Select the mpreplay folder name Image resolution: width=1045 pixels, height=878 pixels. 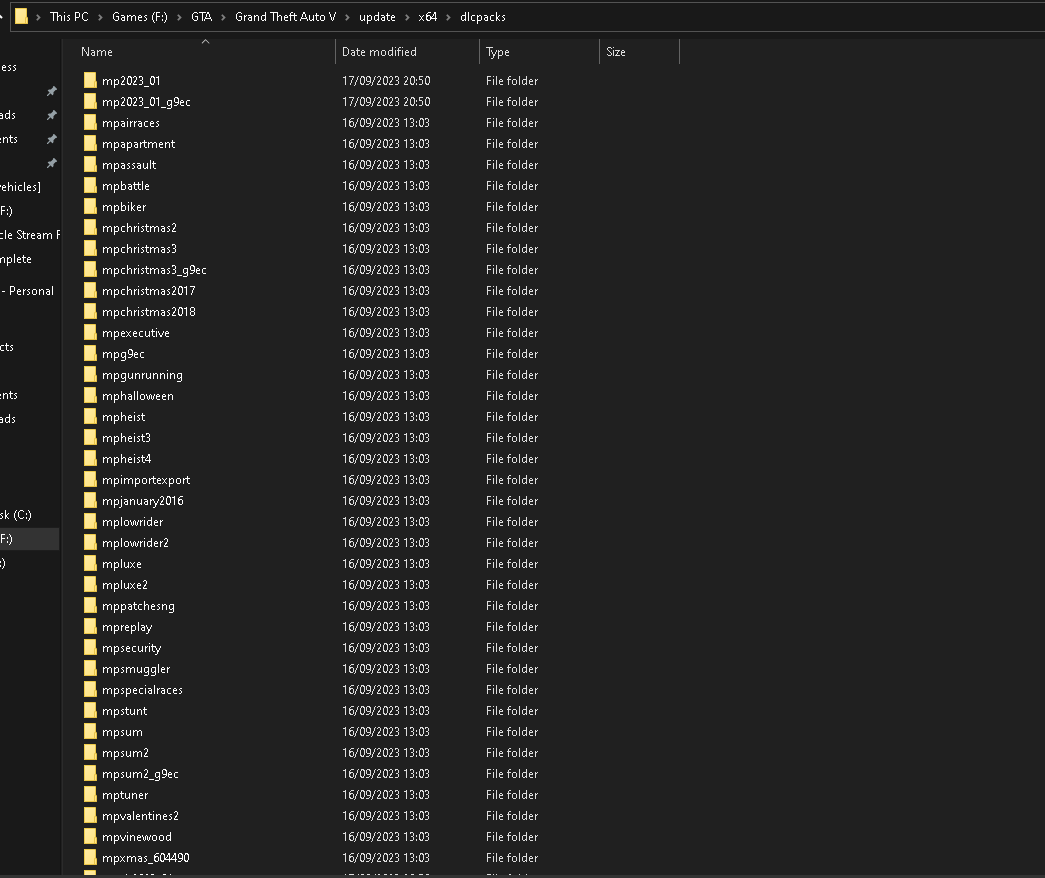point(127,627)
